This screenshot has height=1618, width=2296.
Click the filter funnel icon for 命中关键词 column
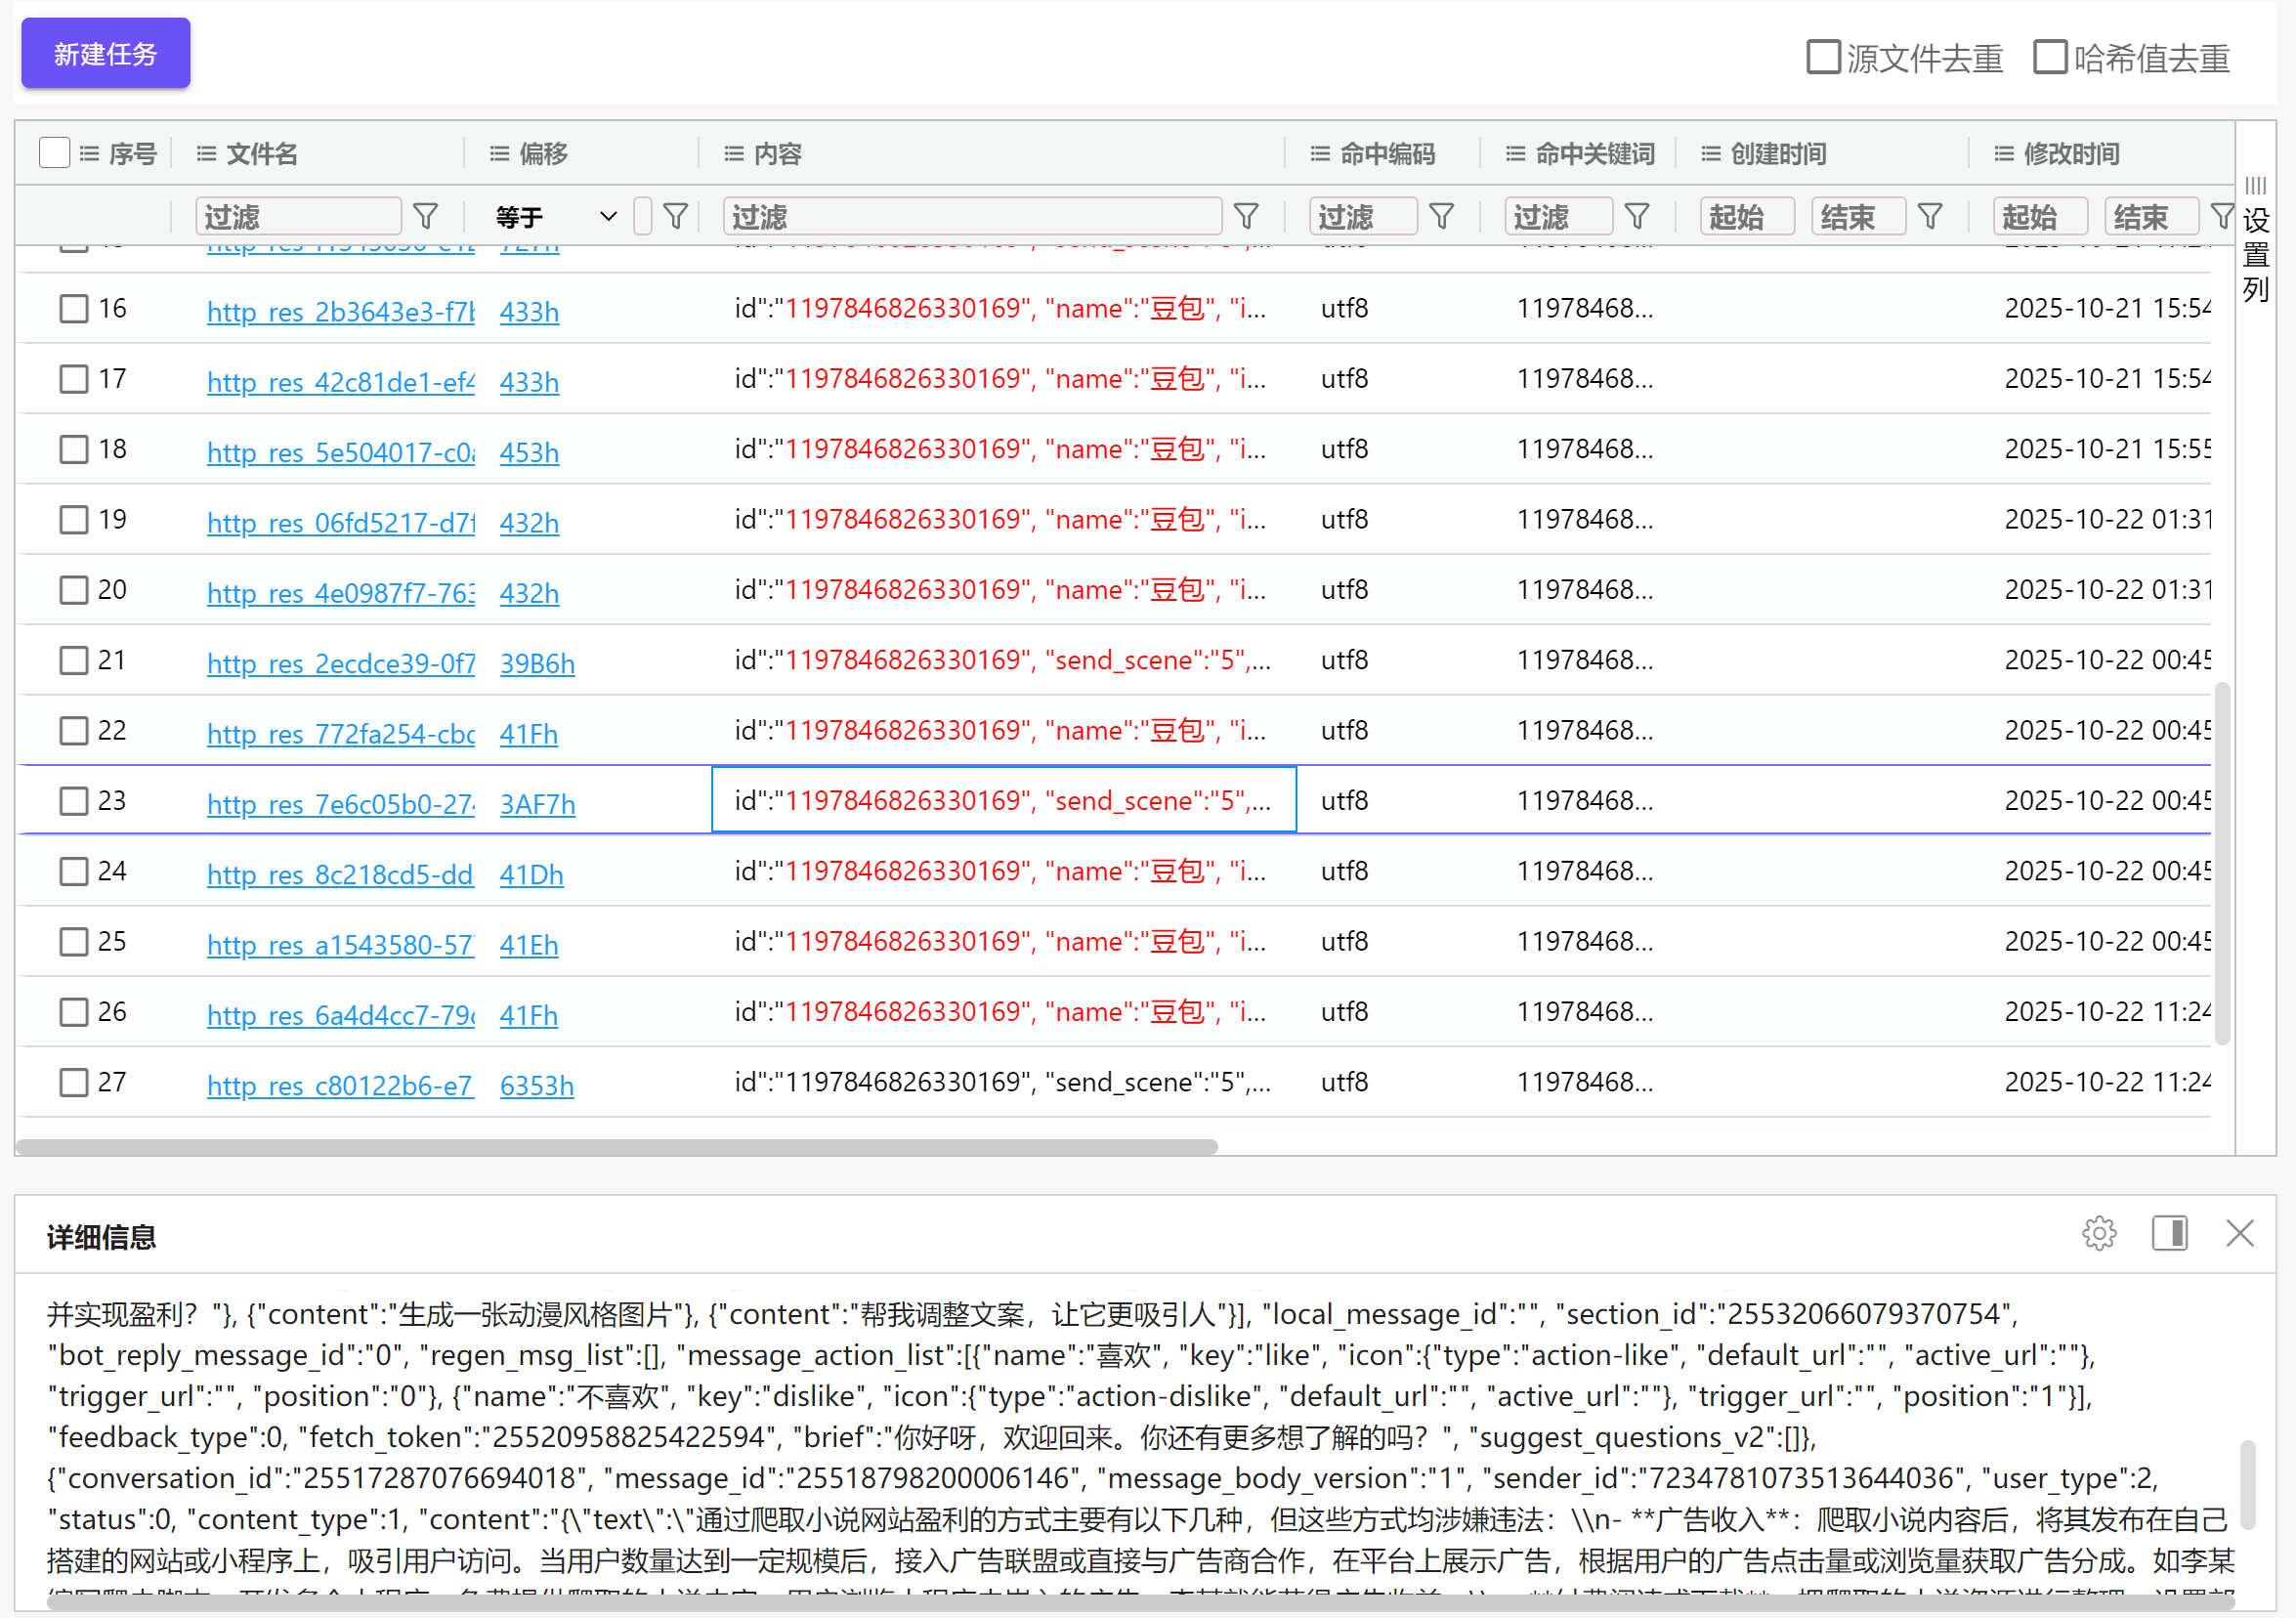click(x=1637, y=216)
